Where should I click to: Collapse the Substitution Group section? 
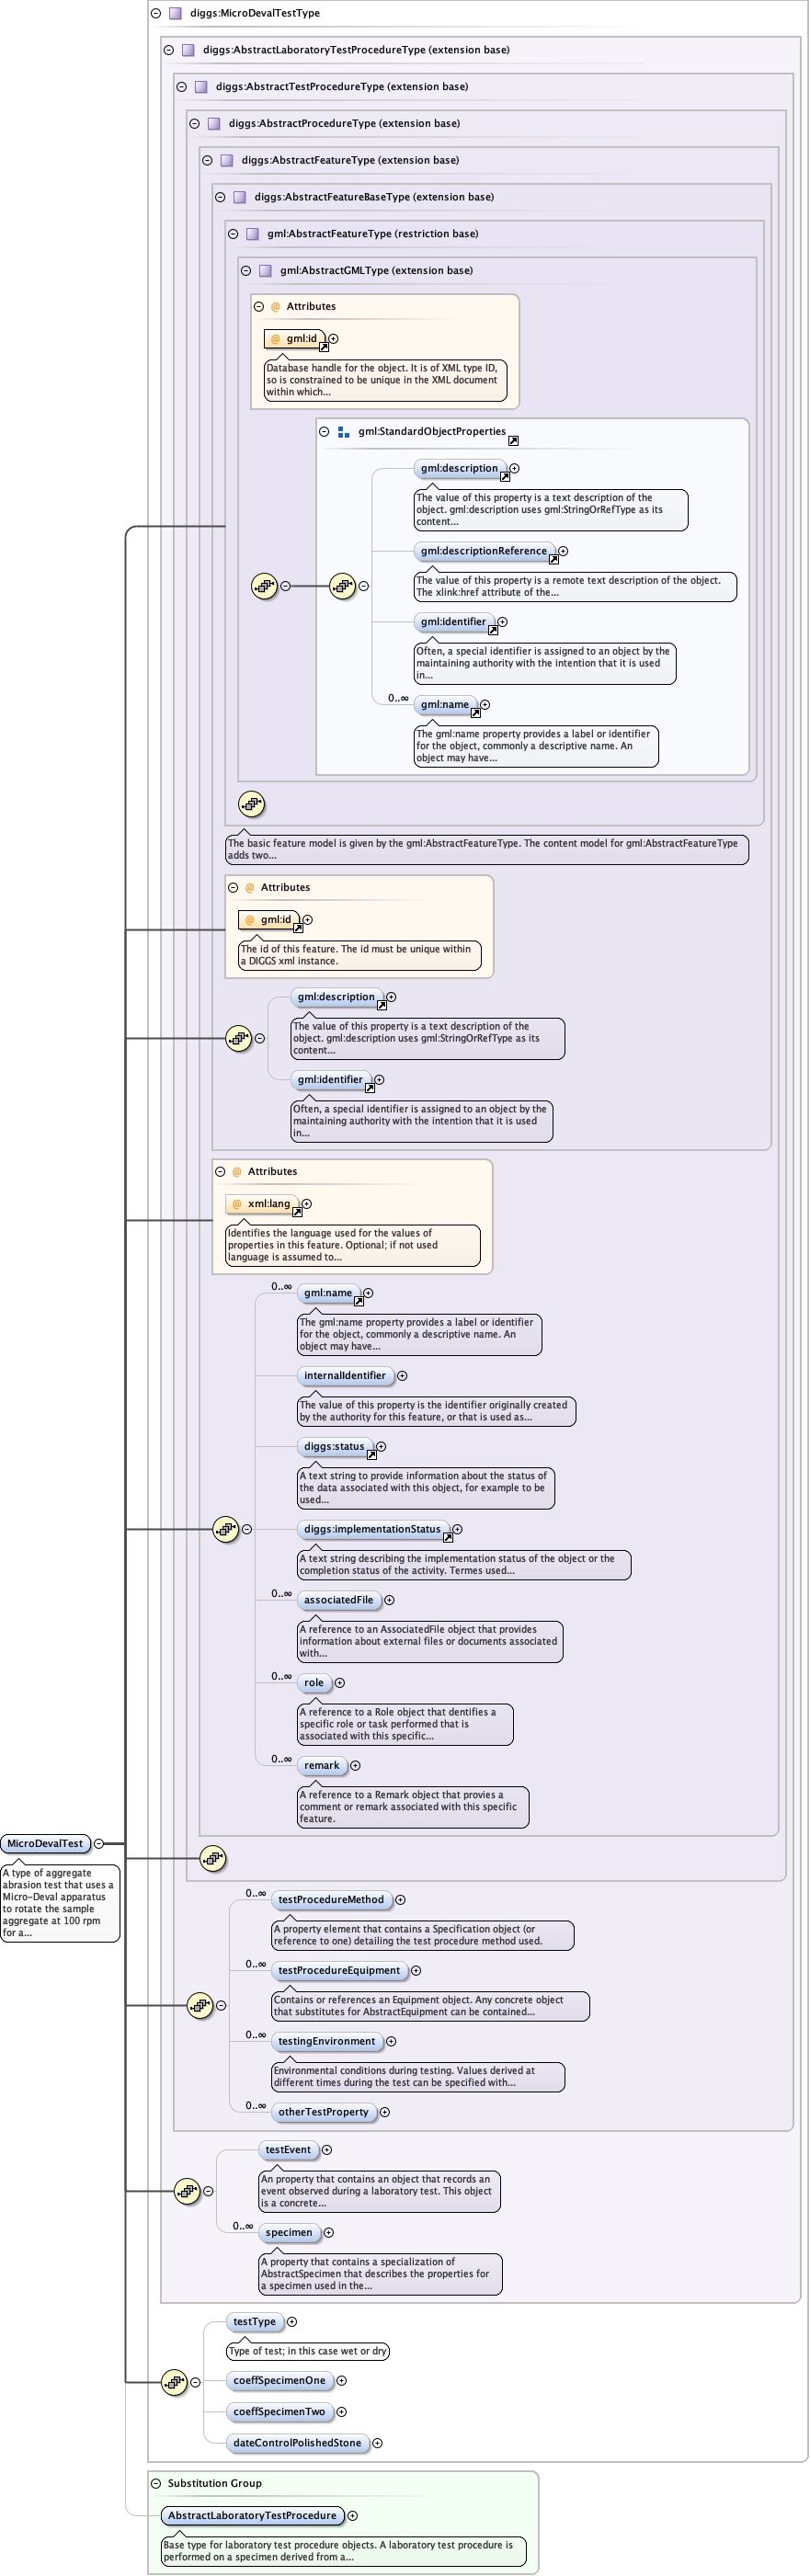155,2483
